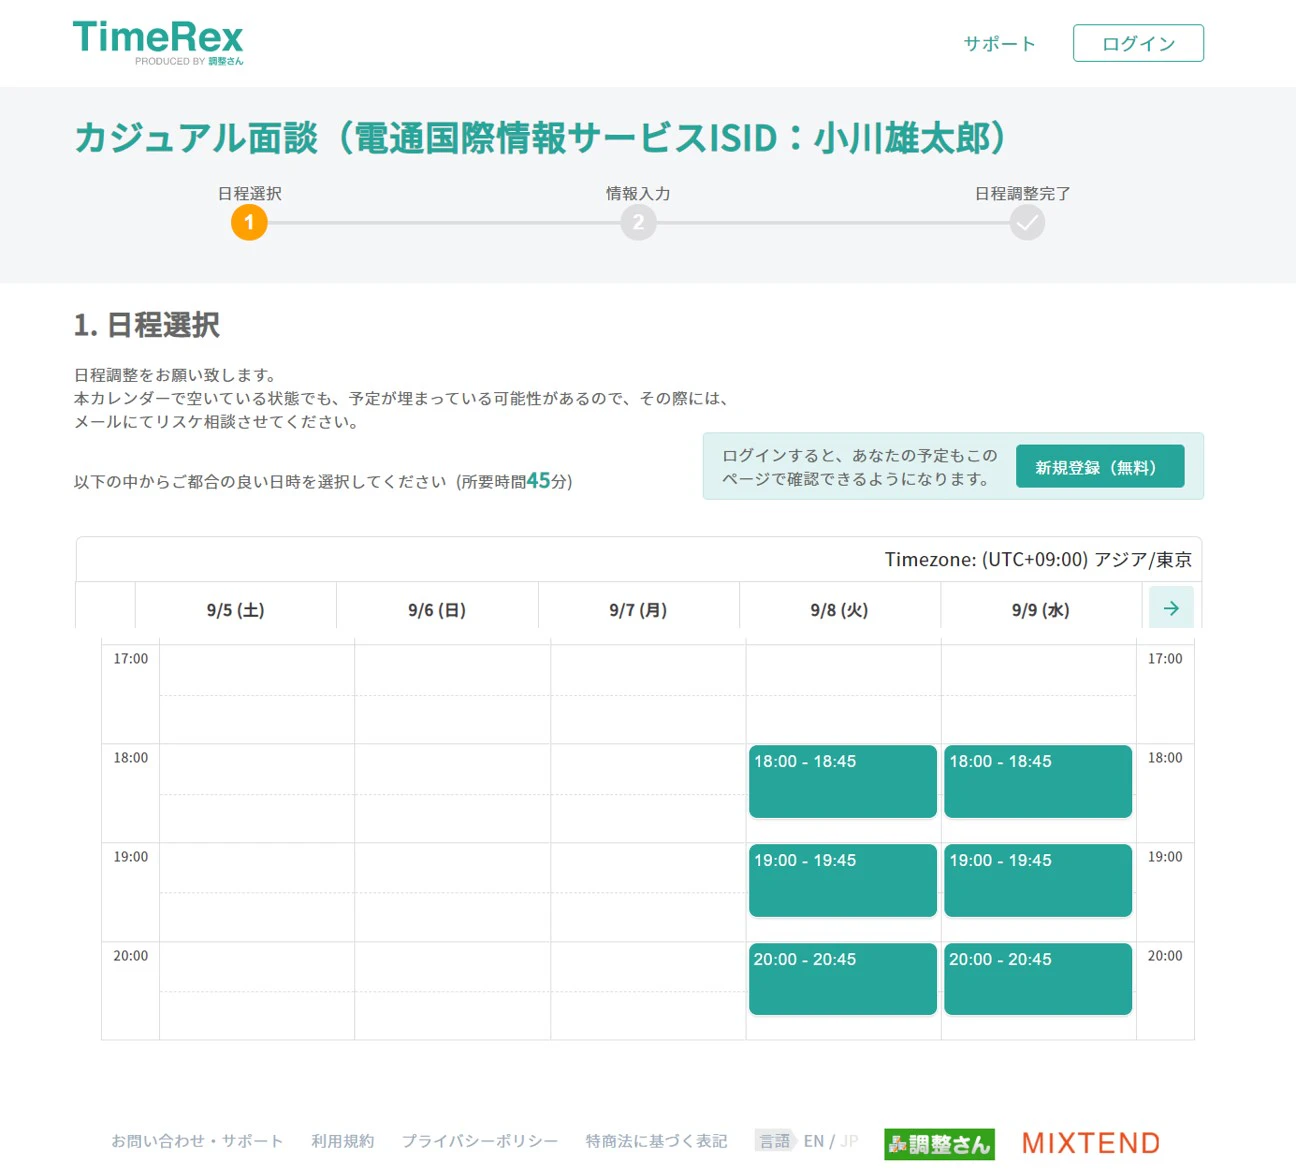Click the 9/5 (土) column header
The height and width of the screenshot is (1174, 1296).
pyautogui.click(x=236, y=610)
